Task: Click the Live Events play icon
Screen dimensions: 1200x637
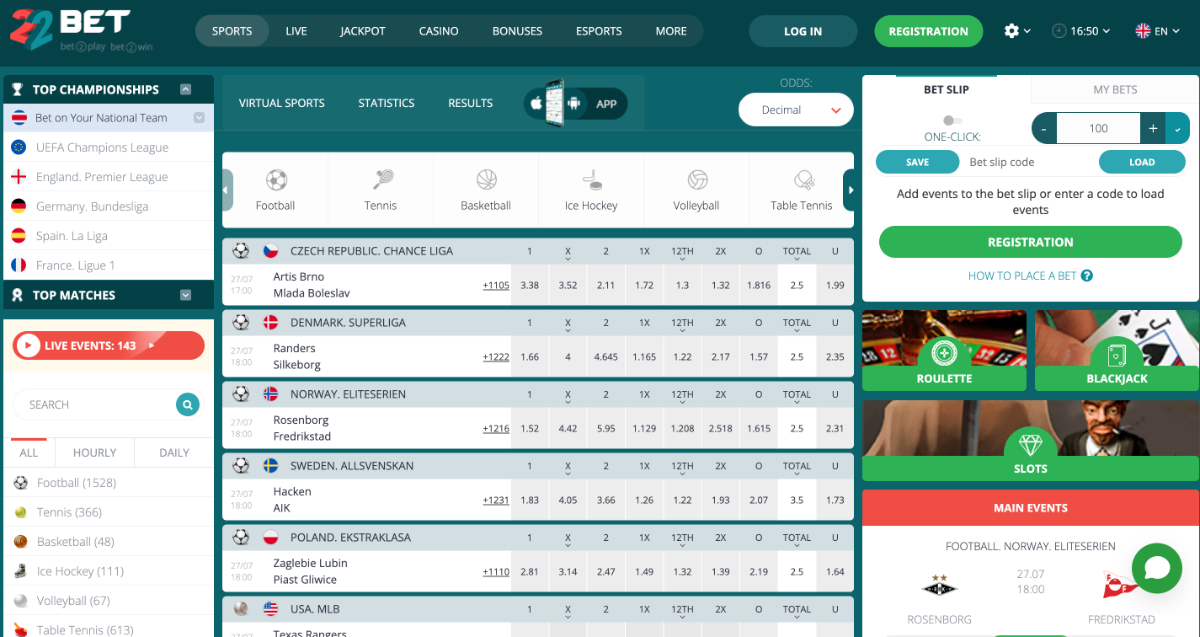Action: [28, 345]
